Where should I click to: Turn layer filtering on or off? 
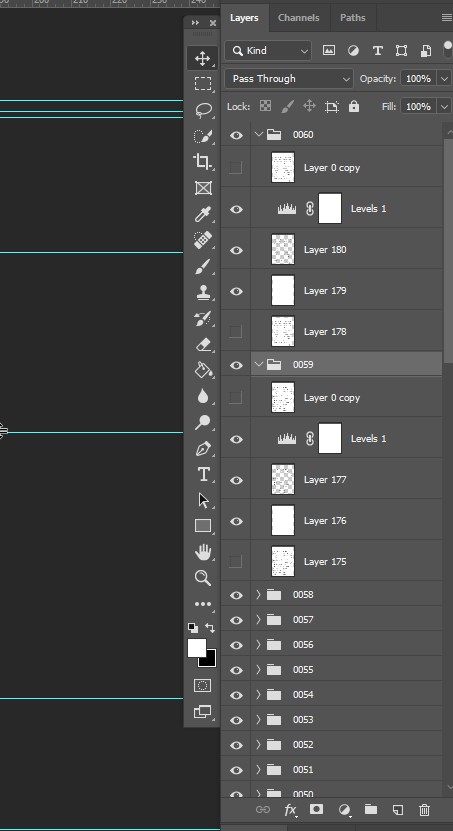coord(448,49)
